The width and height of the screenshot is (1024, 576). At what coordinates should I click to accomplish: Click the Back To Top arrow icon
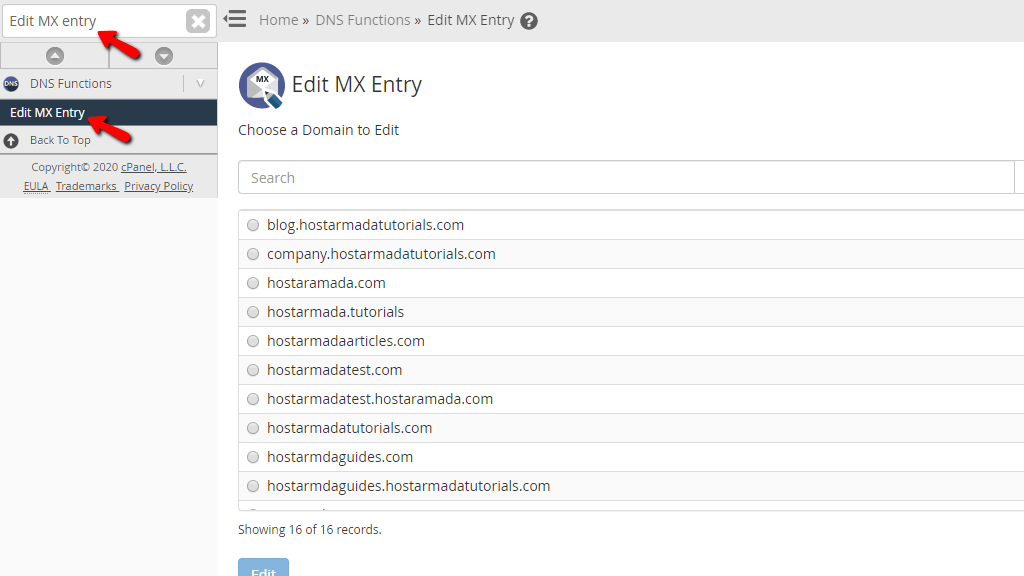[10, 139]
